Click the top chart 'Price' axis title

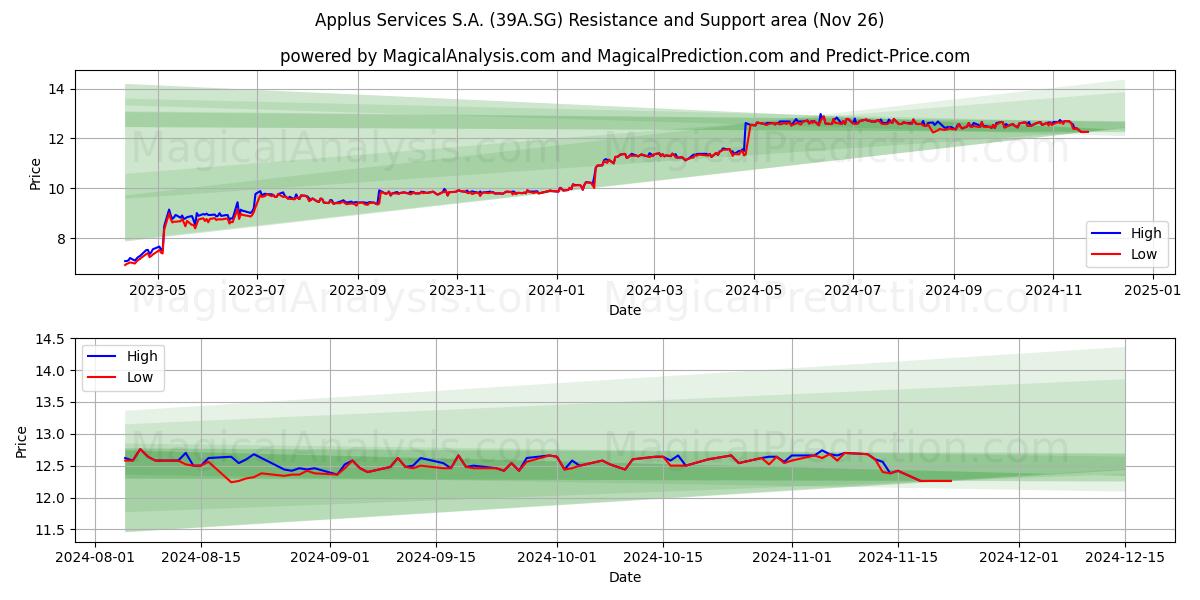coord(36,173)
